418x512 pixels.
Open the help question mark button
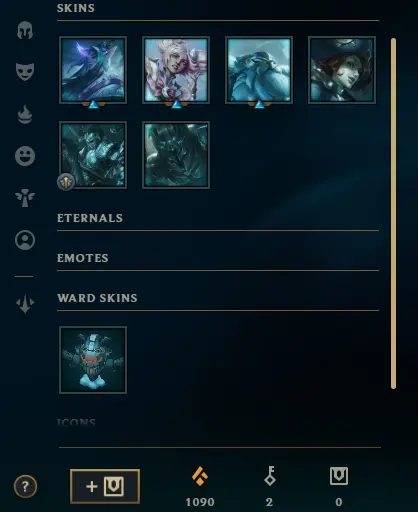click(x=25, y=486)
